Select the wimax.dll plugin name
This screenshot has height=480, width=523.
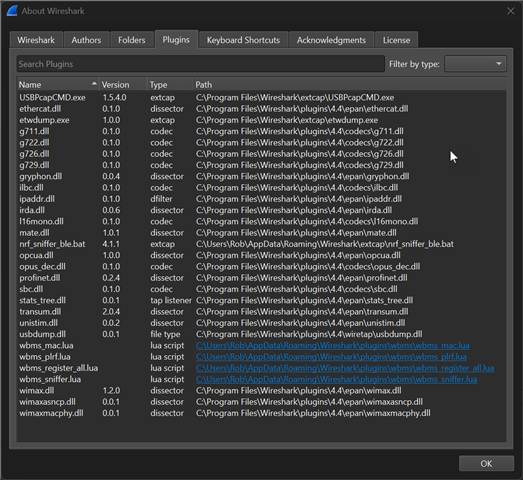point(37,391)
